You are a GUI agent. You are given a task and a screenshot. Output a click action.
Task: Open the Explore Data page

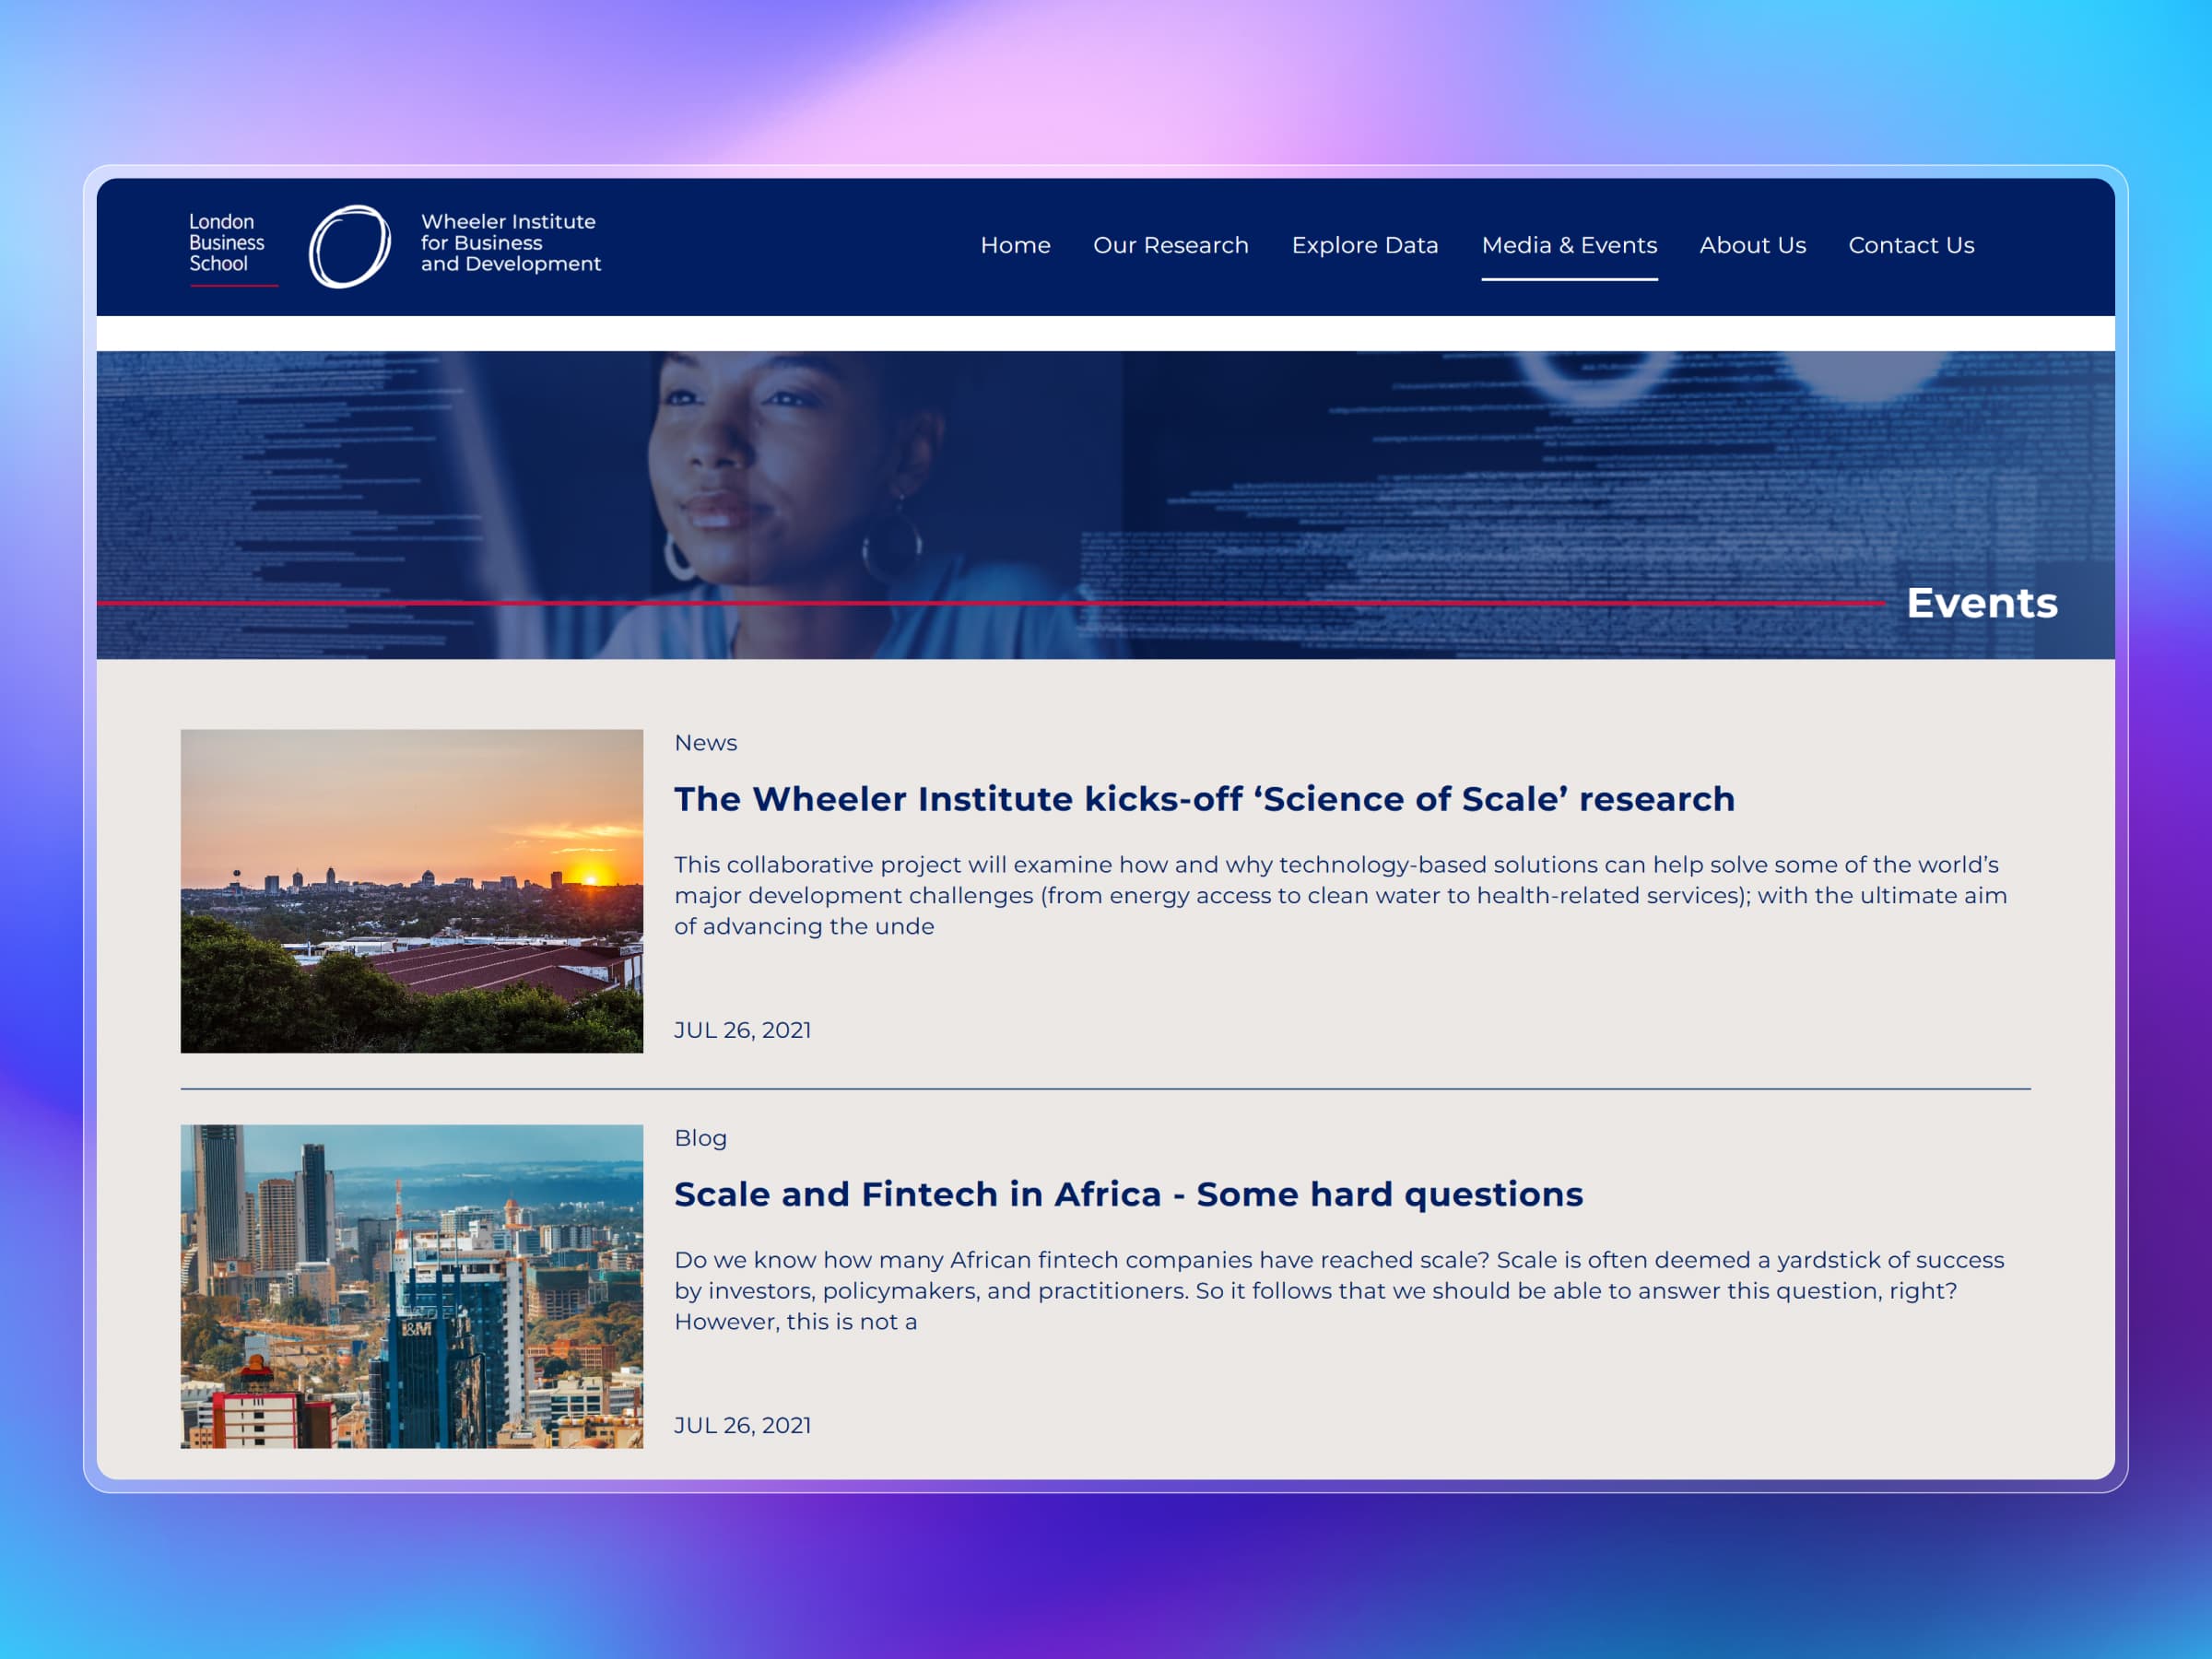point(1365,245)
